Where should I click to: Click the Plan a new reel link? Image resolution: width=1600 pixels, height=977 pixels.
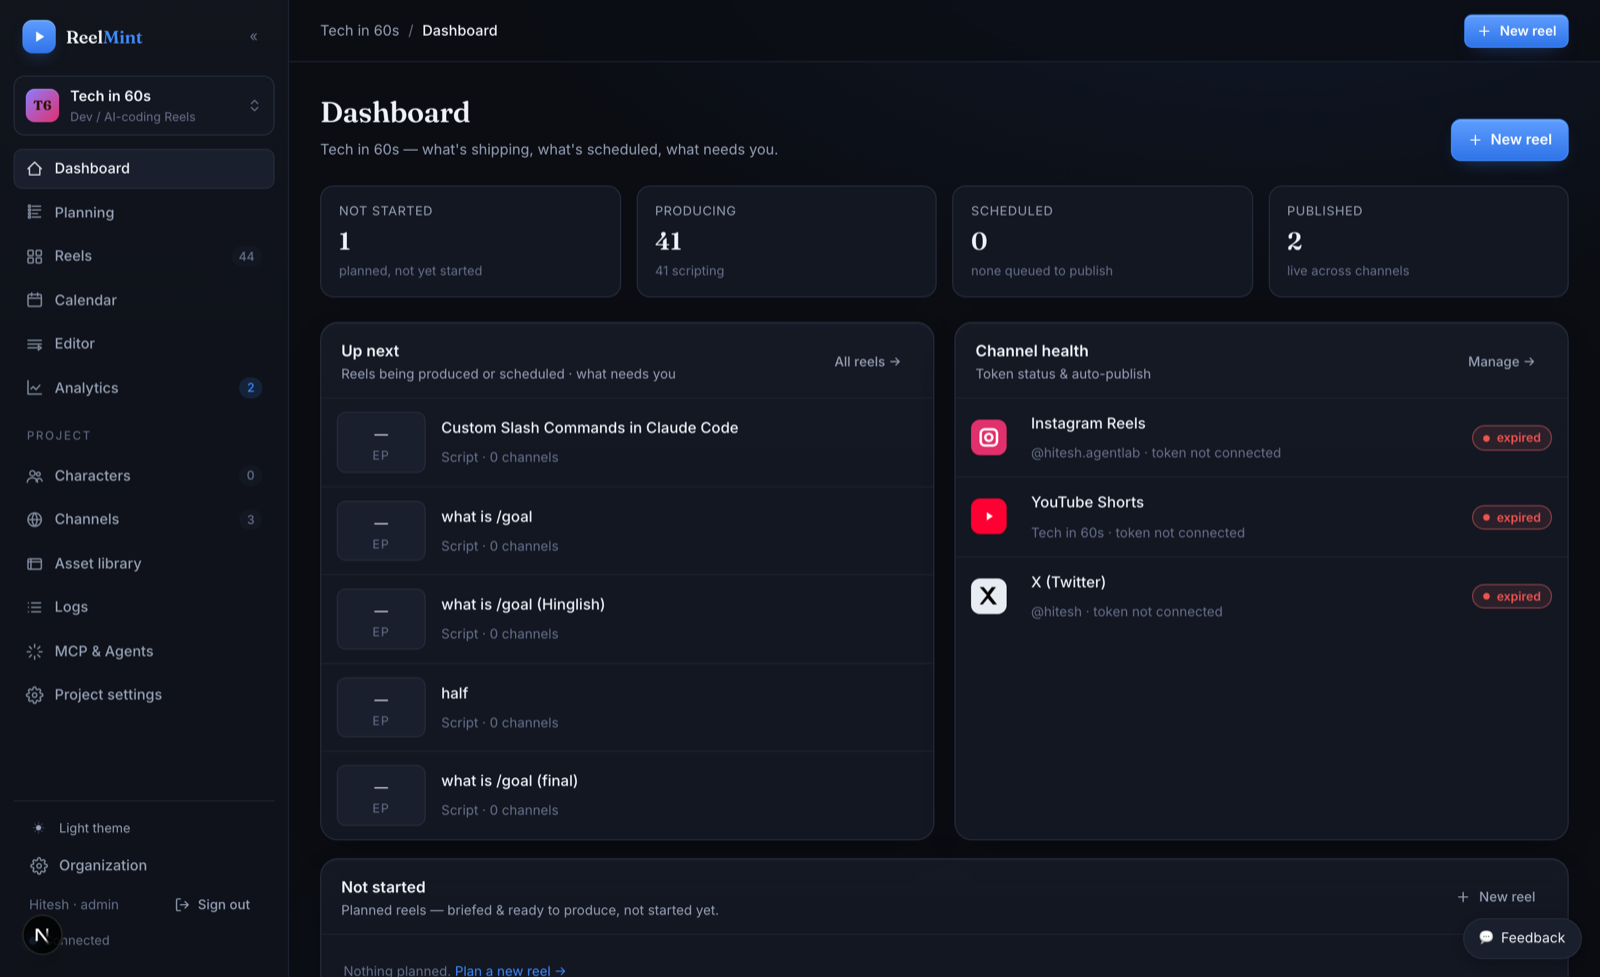coord(510,970)
